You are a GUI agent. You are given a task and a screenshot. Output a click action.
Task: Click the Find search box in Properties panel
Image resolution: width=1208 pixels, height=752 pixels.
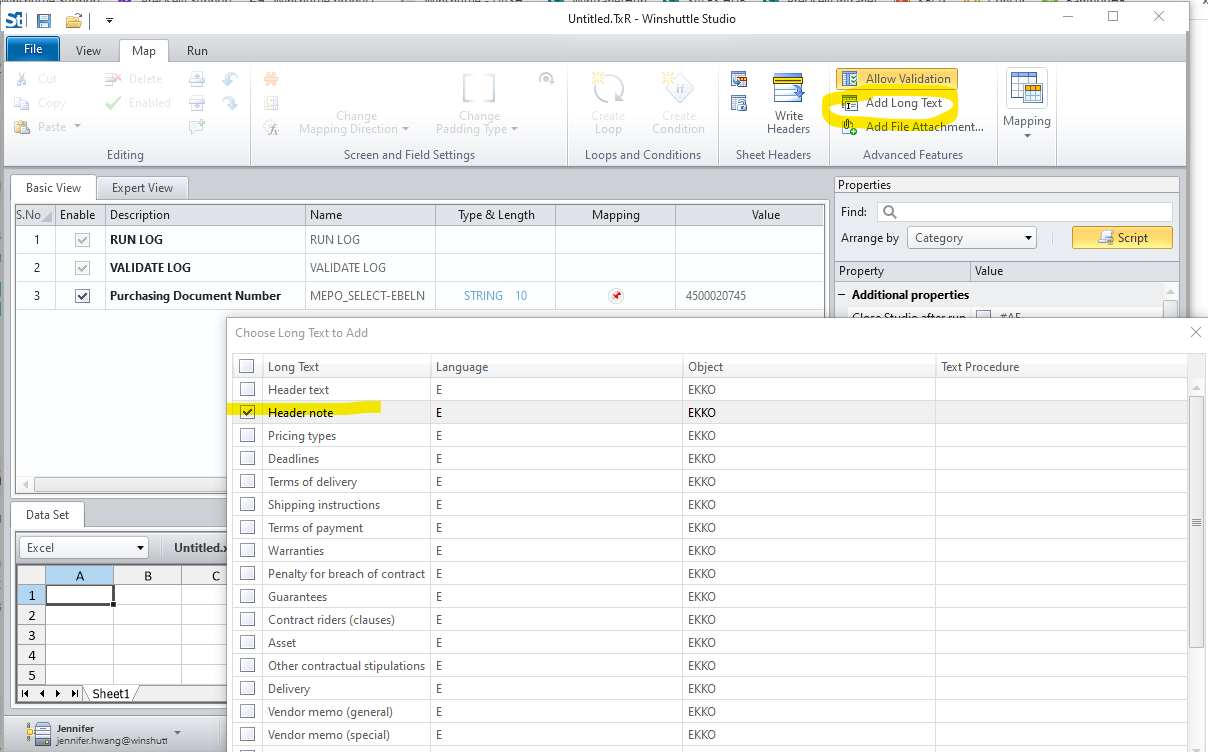tap(1025, 211)
